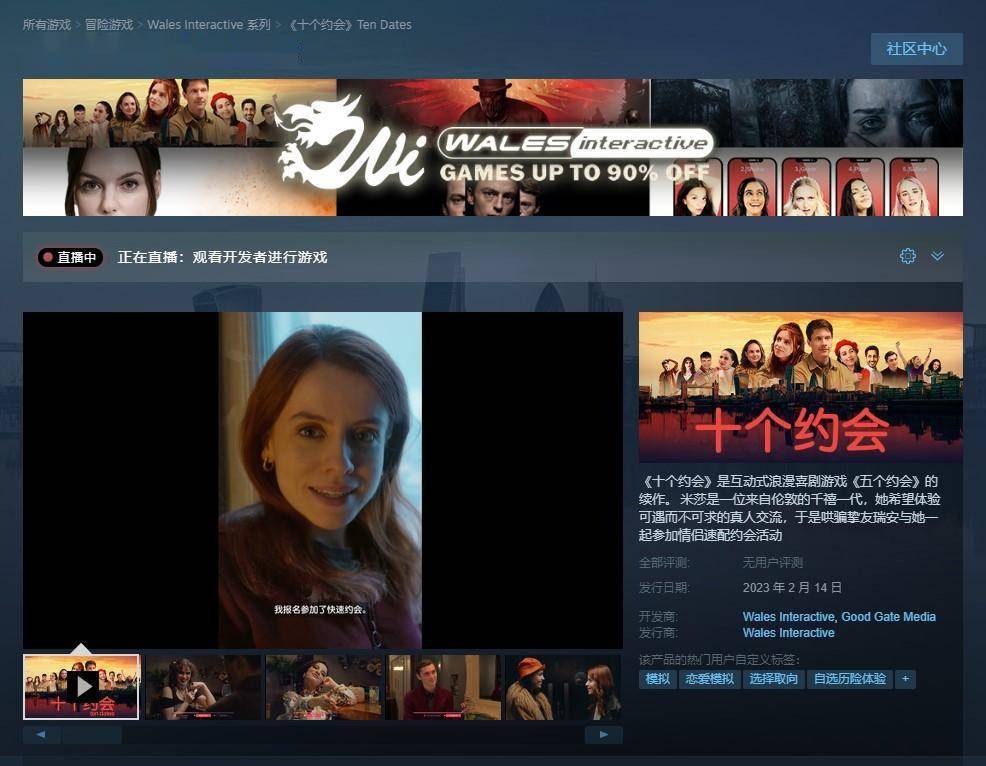
Task: Select the second screenshot thumbnail of woman in black
Action: tap(202, 687)
